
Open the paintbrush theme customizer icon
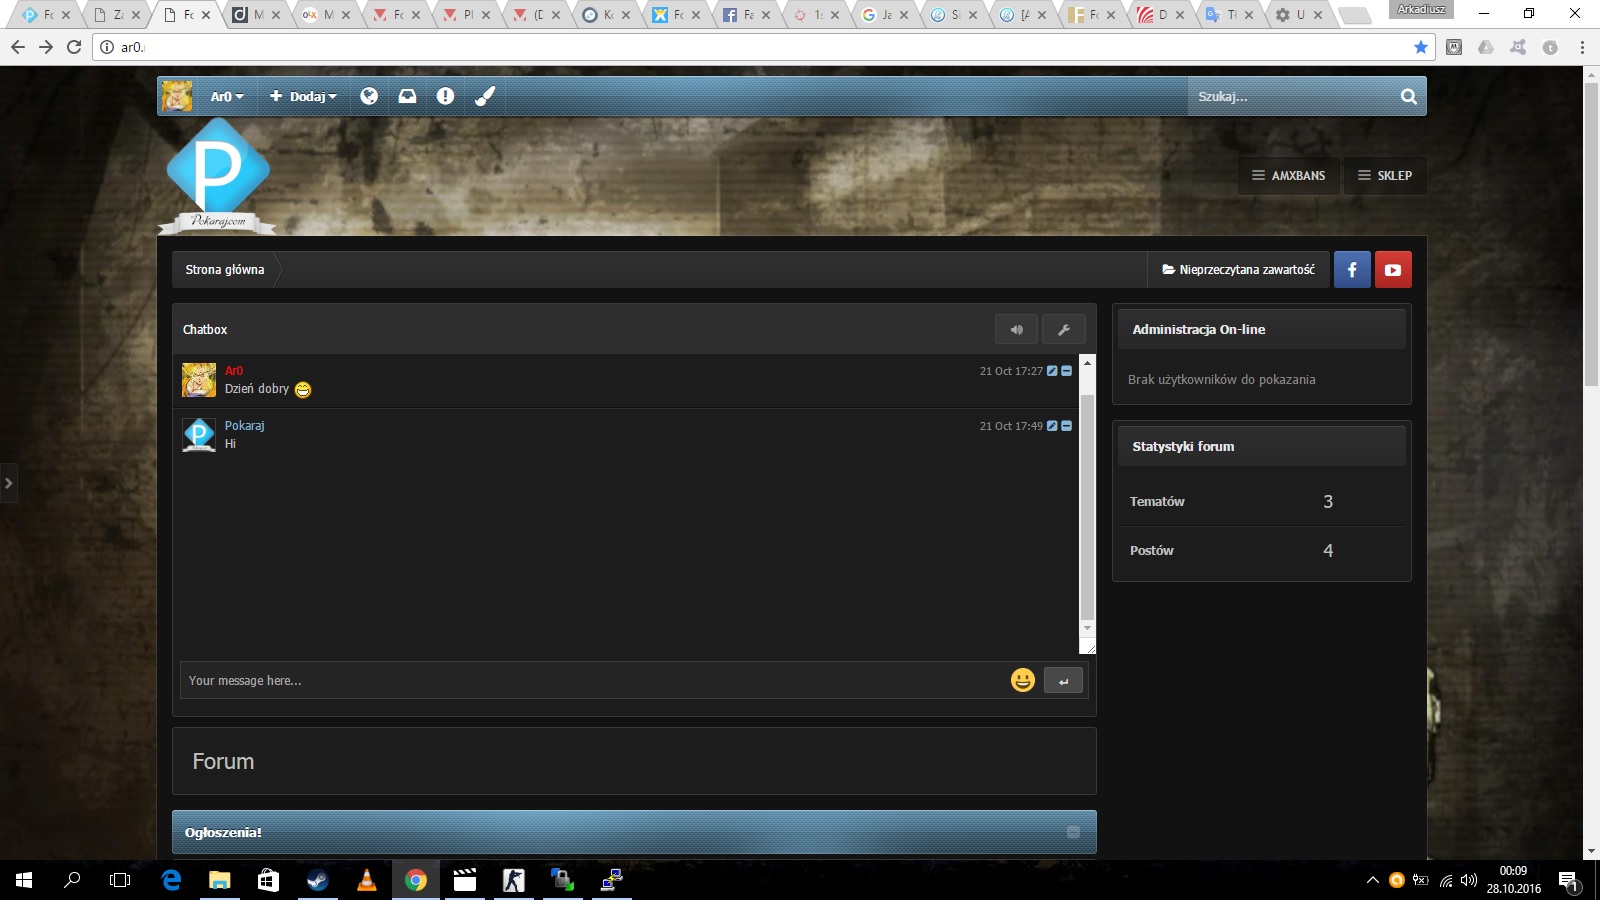485,96
